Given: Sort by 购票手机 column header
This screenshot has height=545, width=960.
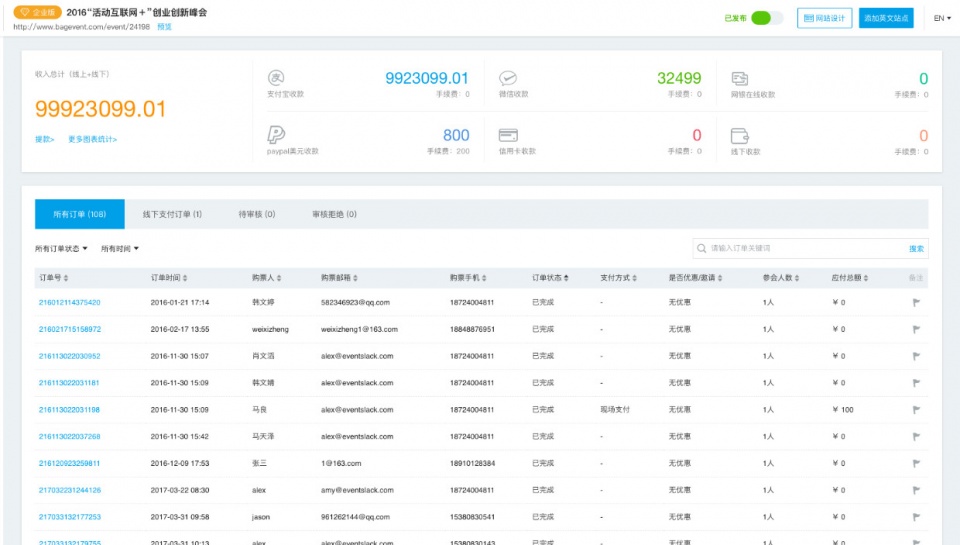Looking at the screenshot, I should [468, 278].
